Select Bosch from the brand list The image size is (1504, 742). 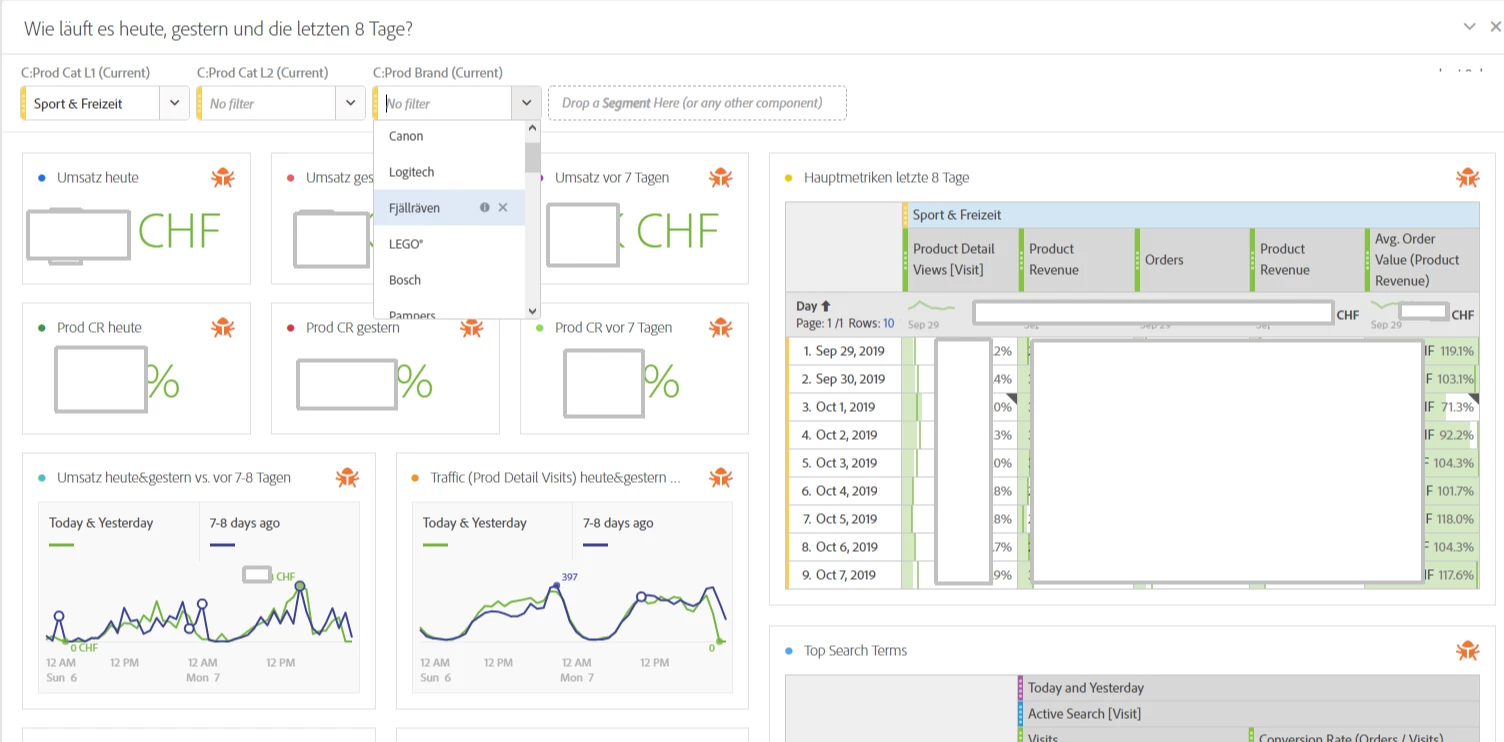pos(449,280)
